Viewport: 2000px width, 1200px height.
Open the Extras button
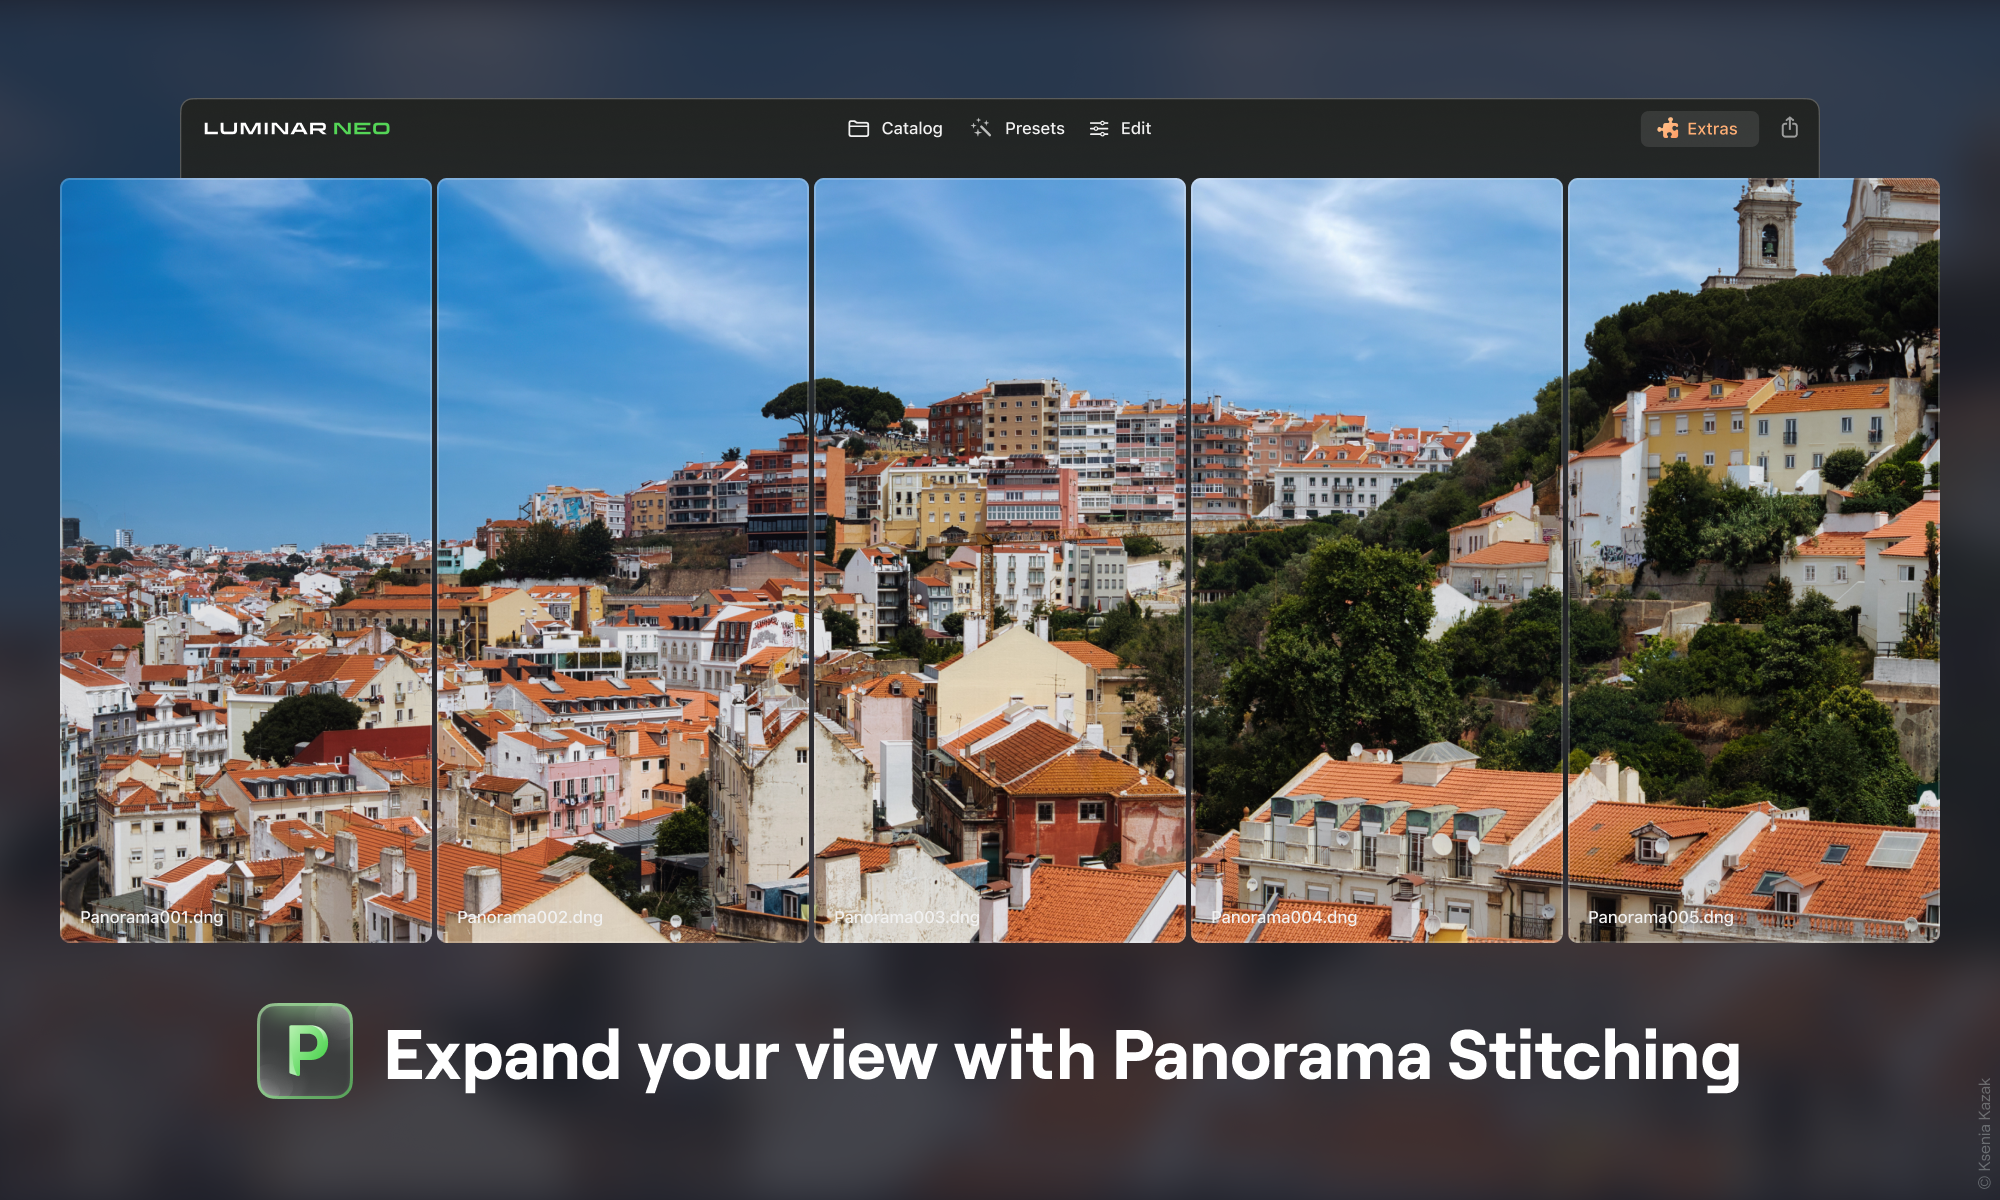1699,129
